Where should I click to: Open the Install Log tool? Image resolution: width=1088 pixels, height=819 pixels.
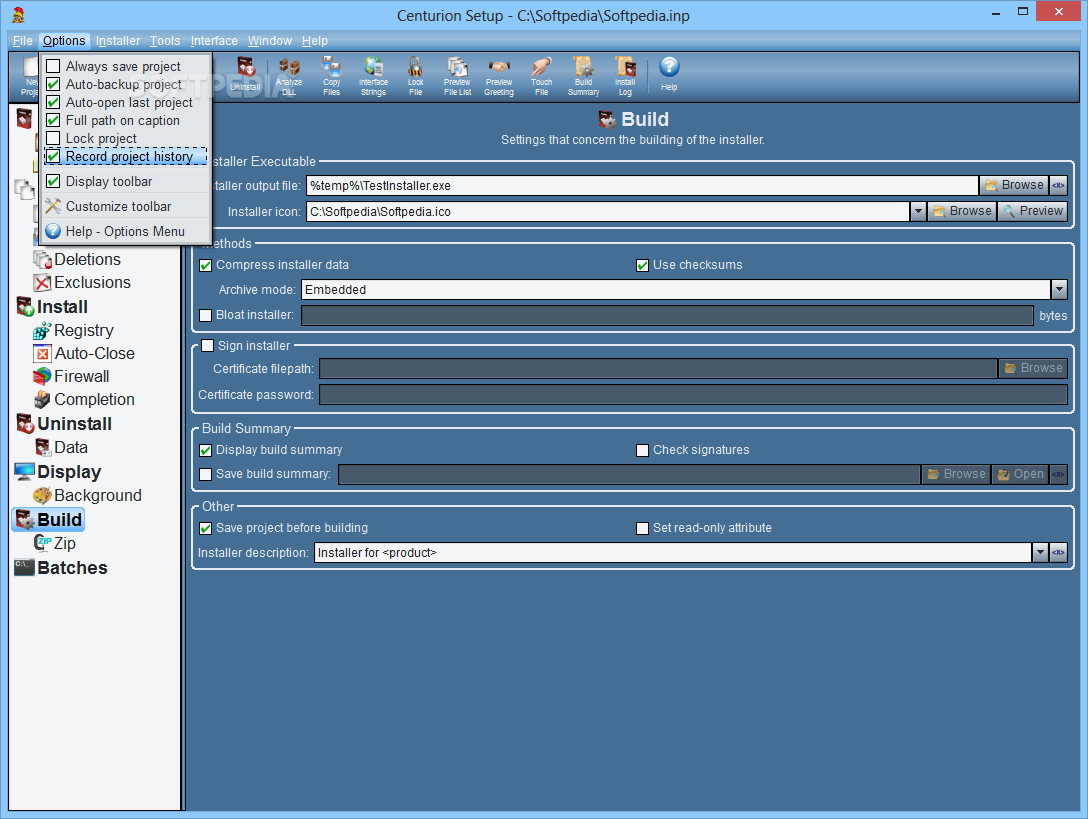point(625,76)
